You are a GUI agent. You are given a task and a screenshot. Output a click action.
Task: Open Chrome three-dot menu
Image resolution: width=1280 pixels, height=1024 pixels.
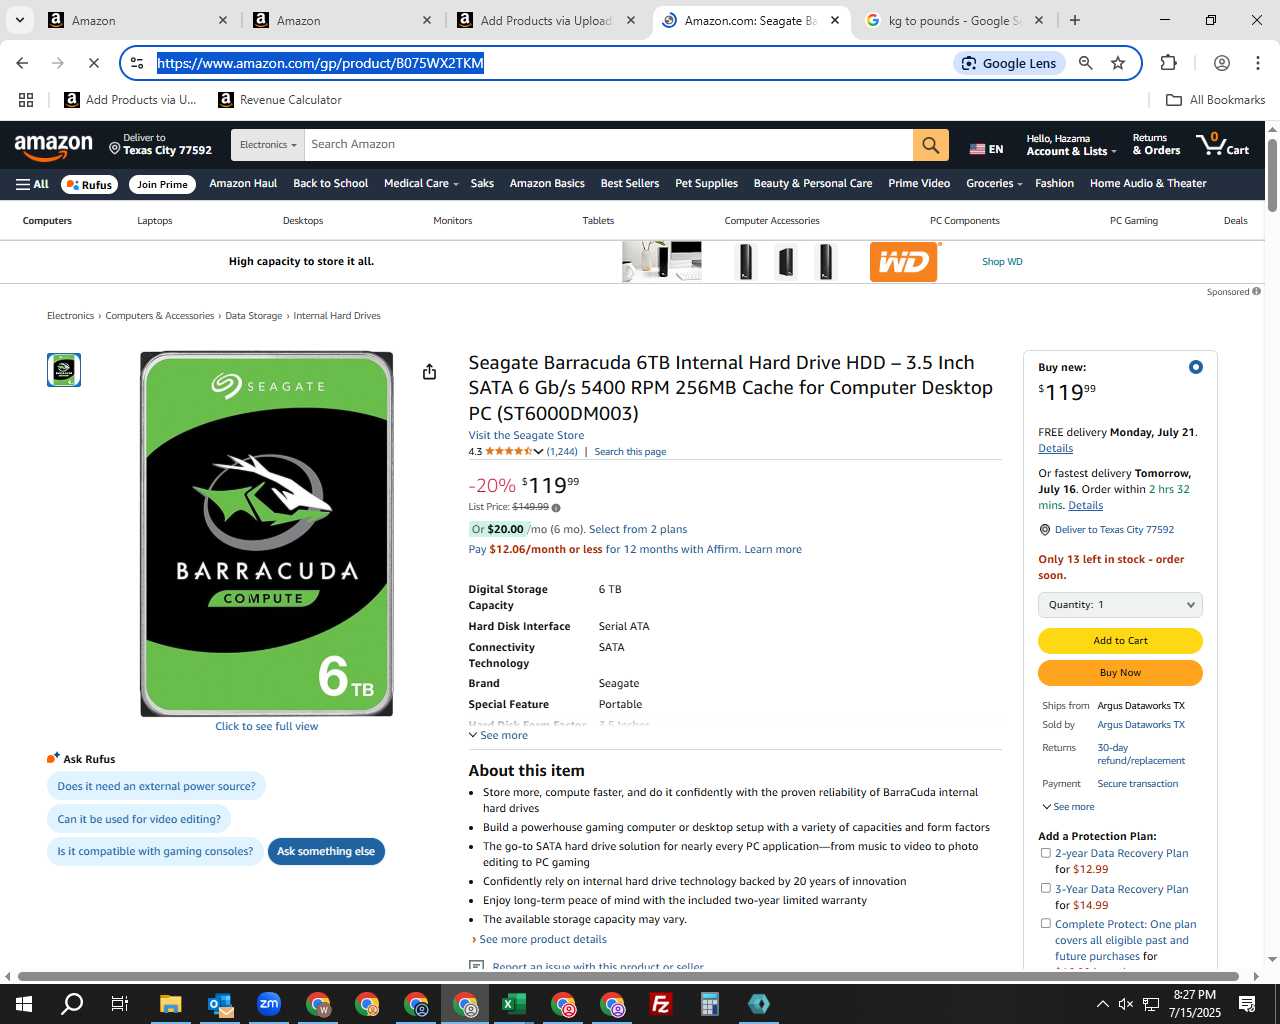coord(1257,63)
